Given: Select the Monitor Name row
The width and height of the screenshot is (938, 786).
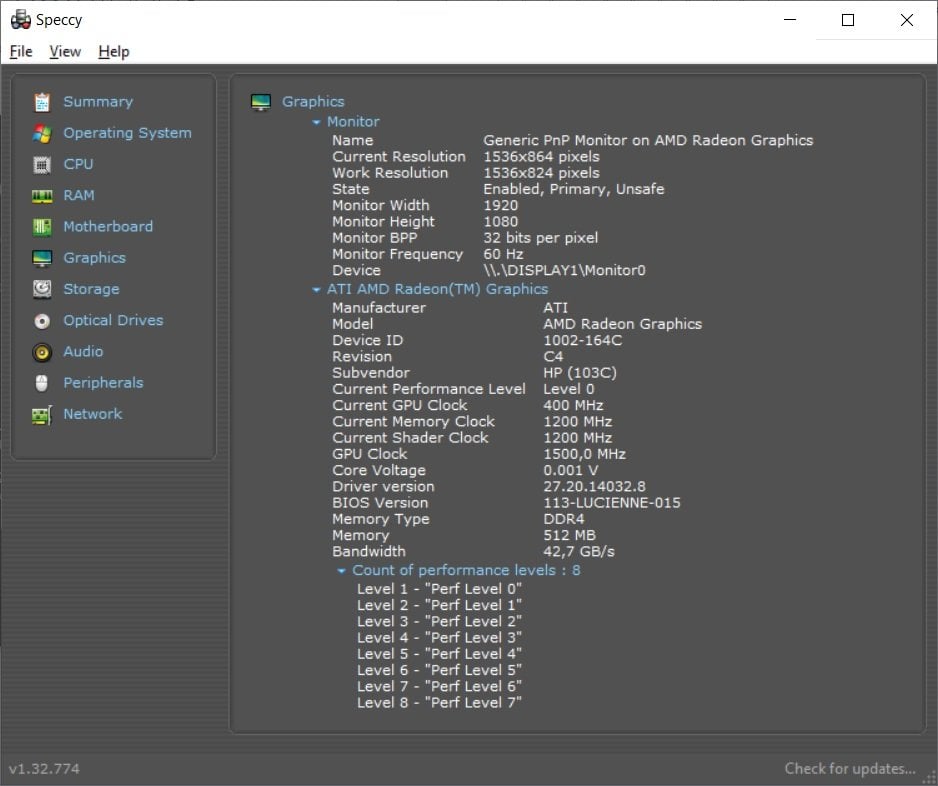Looking at the screenshot, I should [x=572, y=141].
